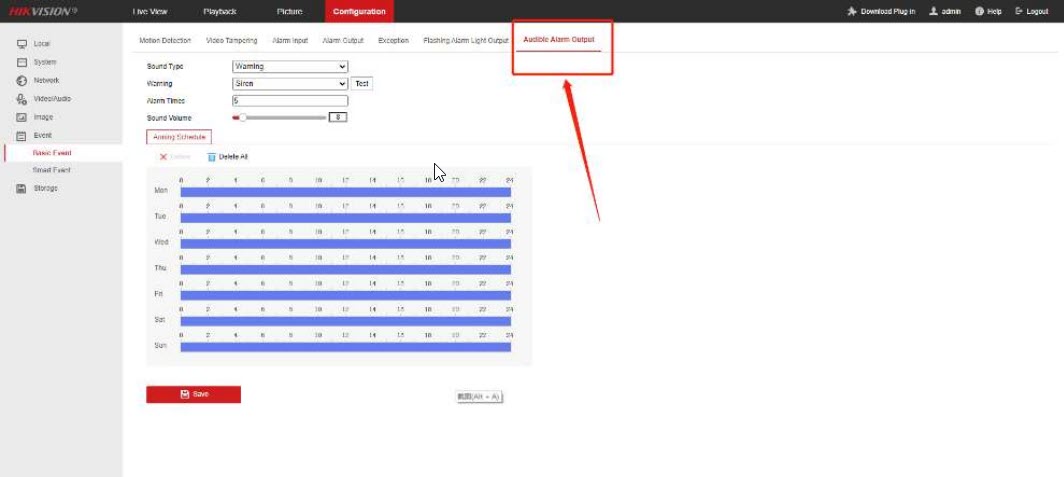Screen dimensions: 1064x477
Task: Open the Sound Type dropdown
Action: [x=289, y=66]
